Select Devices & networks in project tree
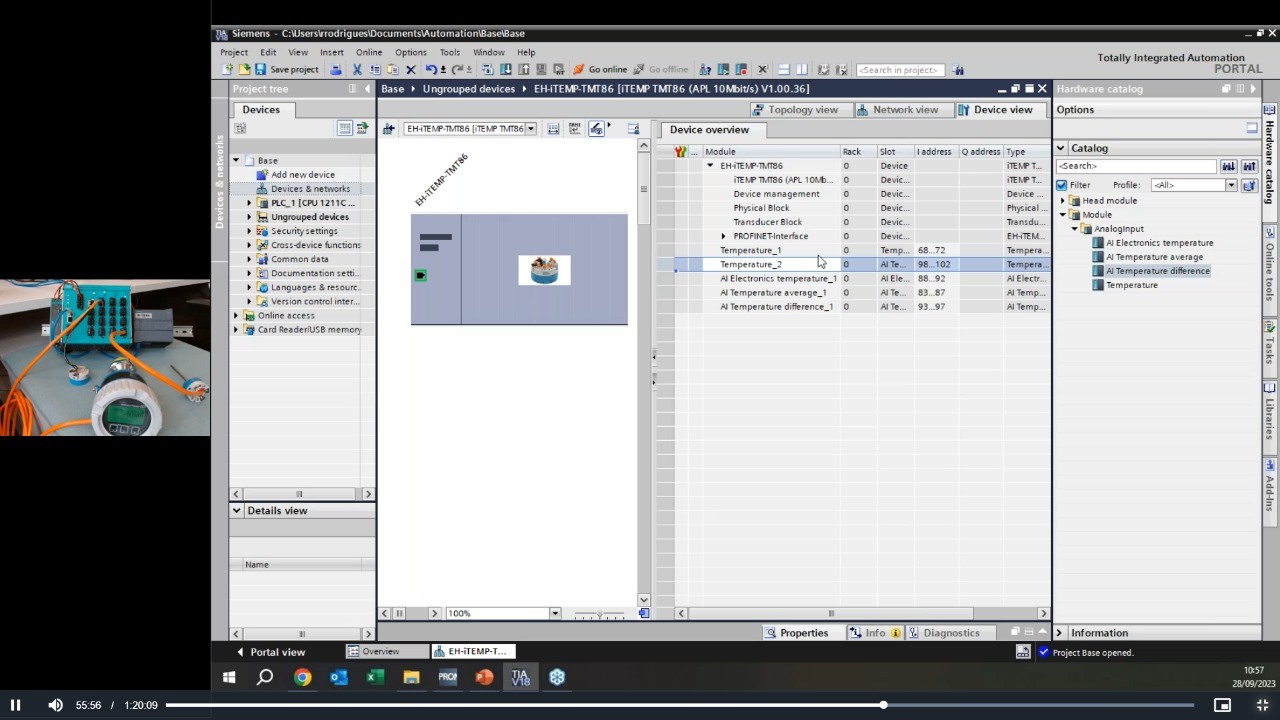Screen dimensions: 1280x720 pos(310,189)
